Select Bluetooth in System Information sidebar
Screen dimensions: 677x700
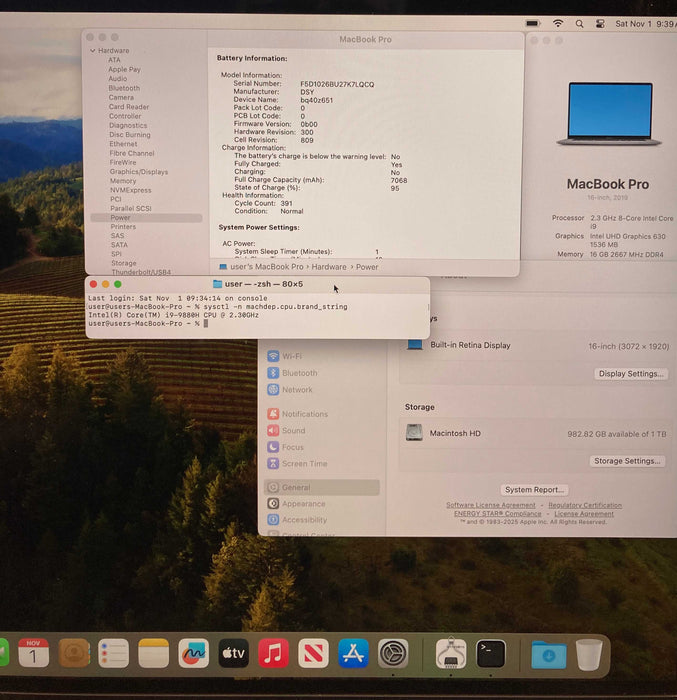[124, 88]
